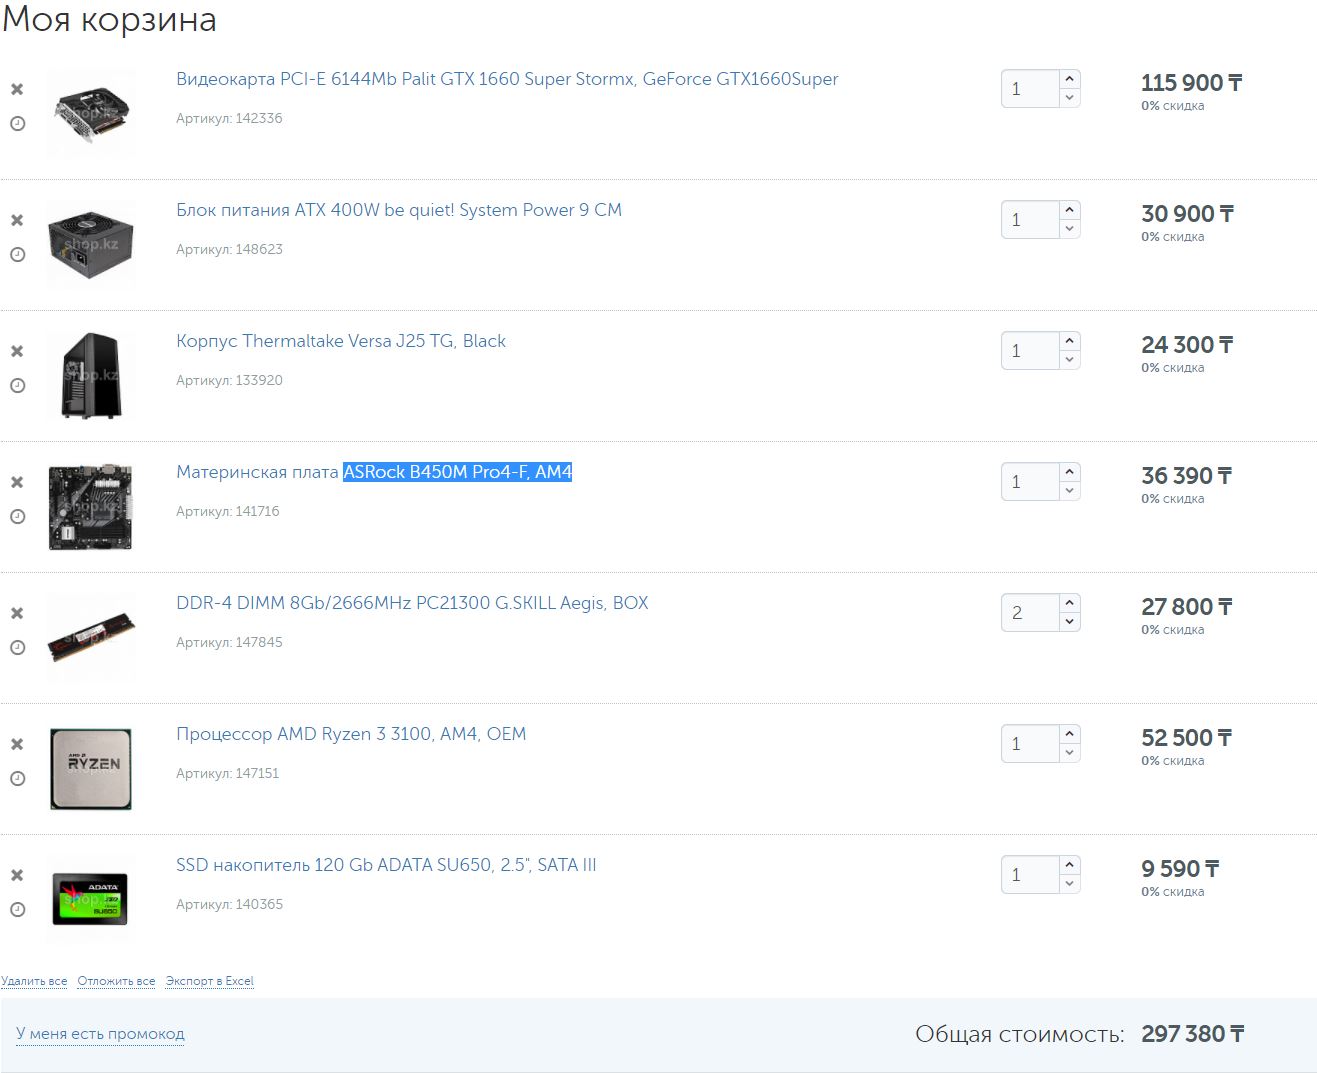Image resolution: width=1317 pixels, height=1073 pixels.
Task: Increase quantity of ASRock B450M motherboard
Action: click(x=1069, y=472)
